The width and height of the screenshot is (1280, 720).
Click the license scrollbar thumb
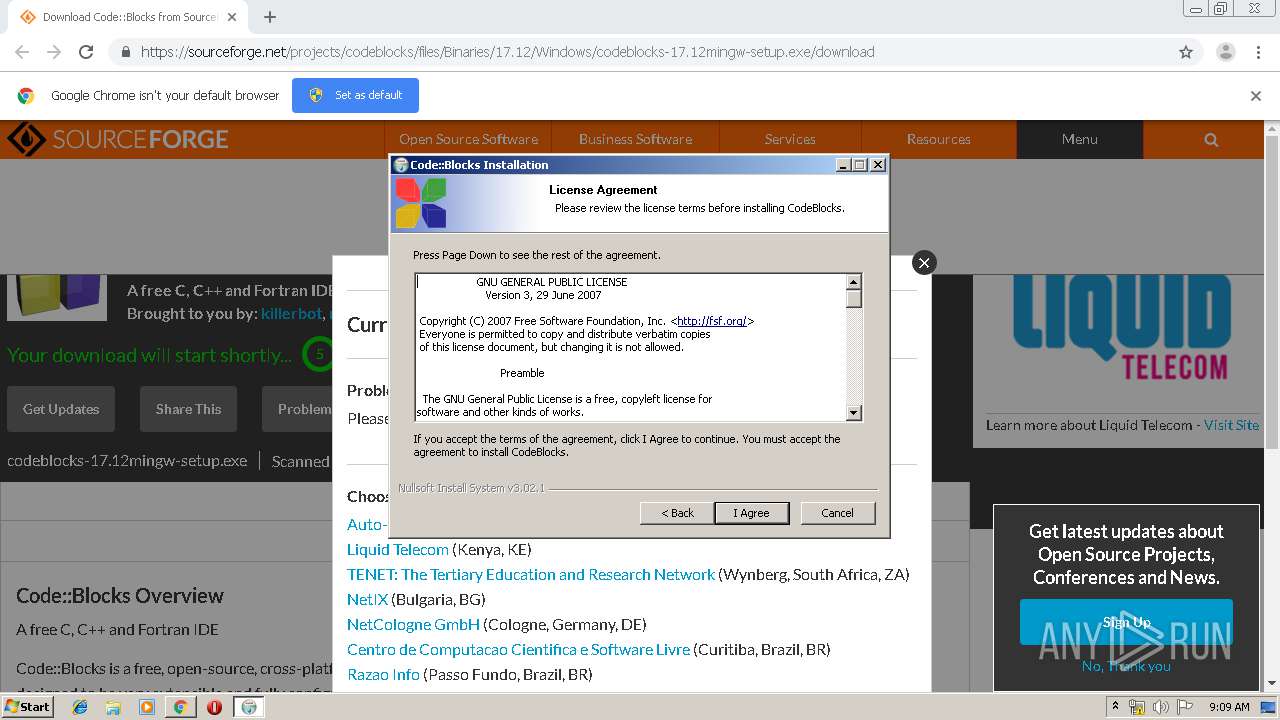pos(854,298)
